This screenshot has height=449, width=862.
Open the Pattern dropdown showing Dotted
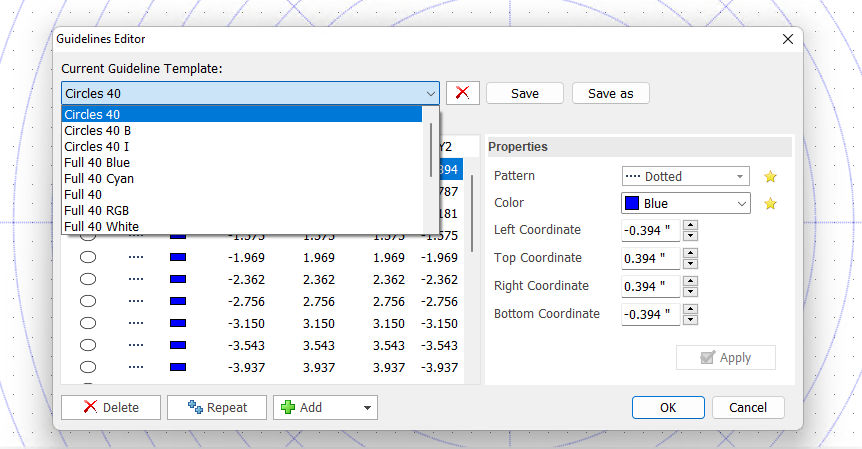click(685, 176)
